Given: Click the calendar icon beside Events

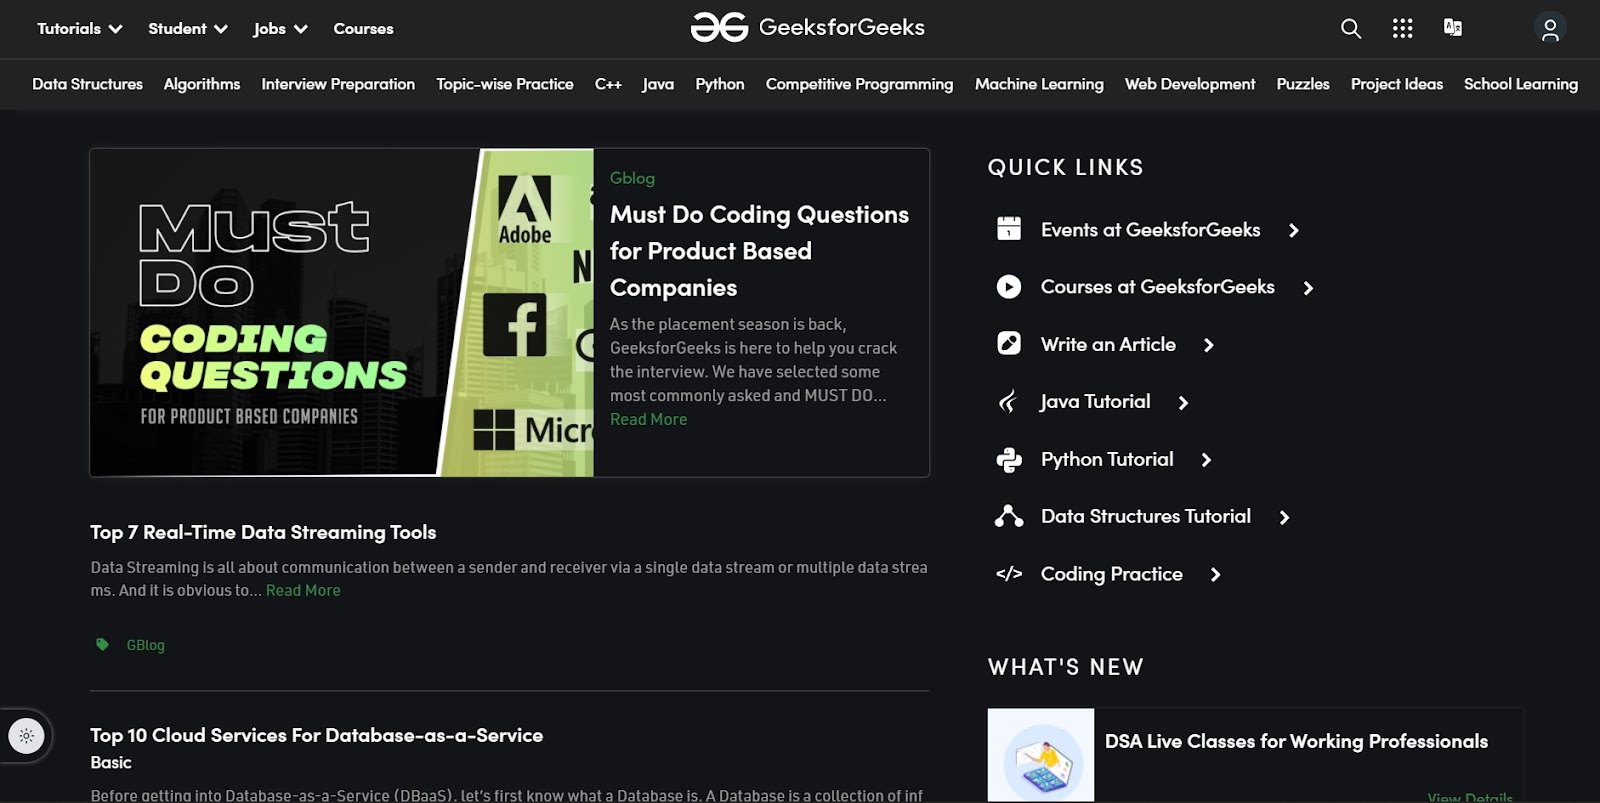Looking at the screenshot, I should 1009,229.
